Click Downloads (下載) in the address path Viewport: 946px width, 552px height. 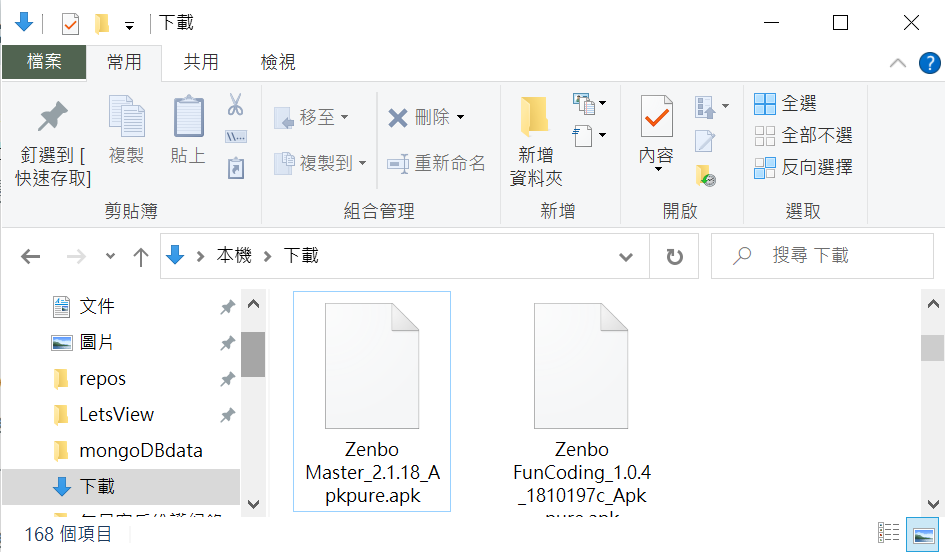(301, 256)
